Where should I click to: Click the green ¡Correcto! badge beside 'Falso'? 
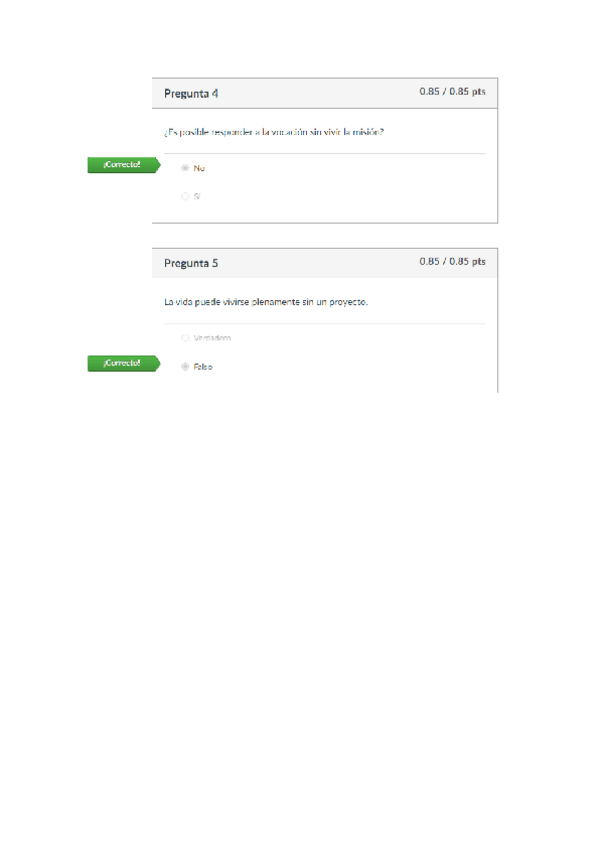[124, 363]
